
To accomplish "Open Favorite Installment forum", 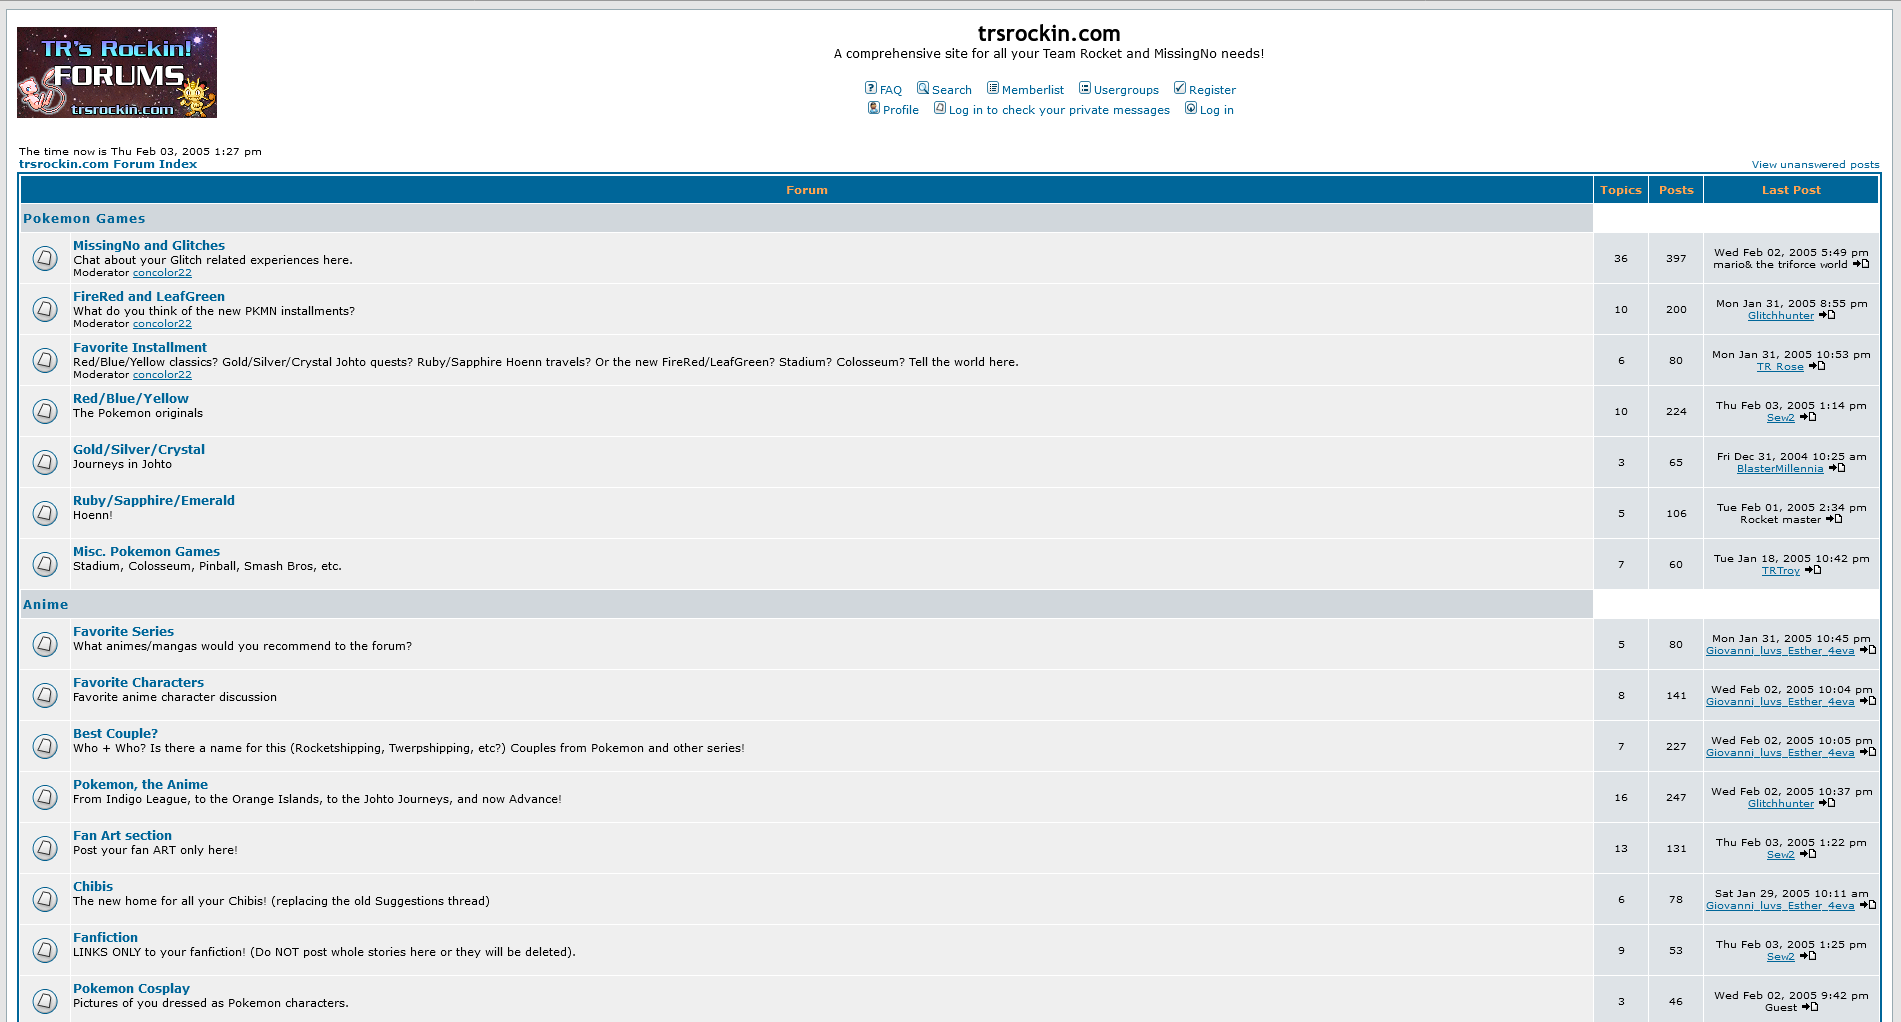I will tap(140, 347).
